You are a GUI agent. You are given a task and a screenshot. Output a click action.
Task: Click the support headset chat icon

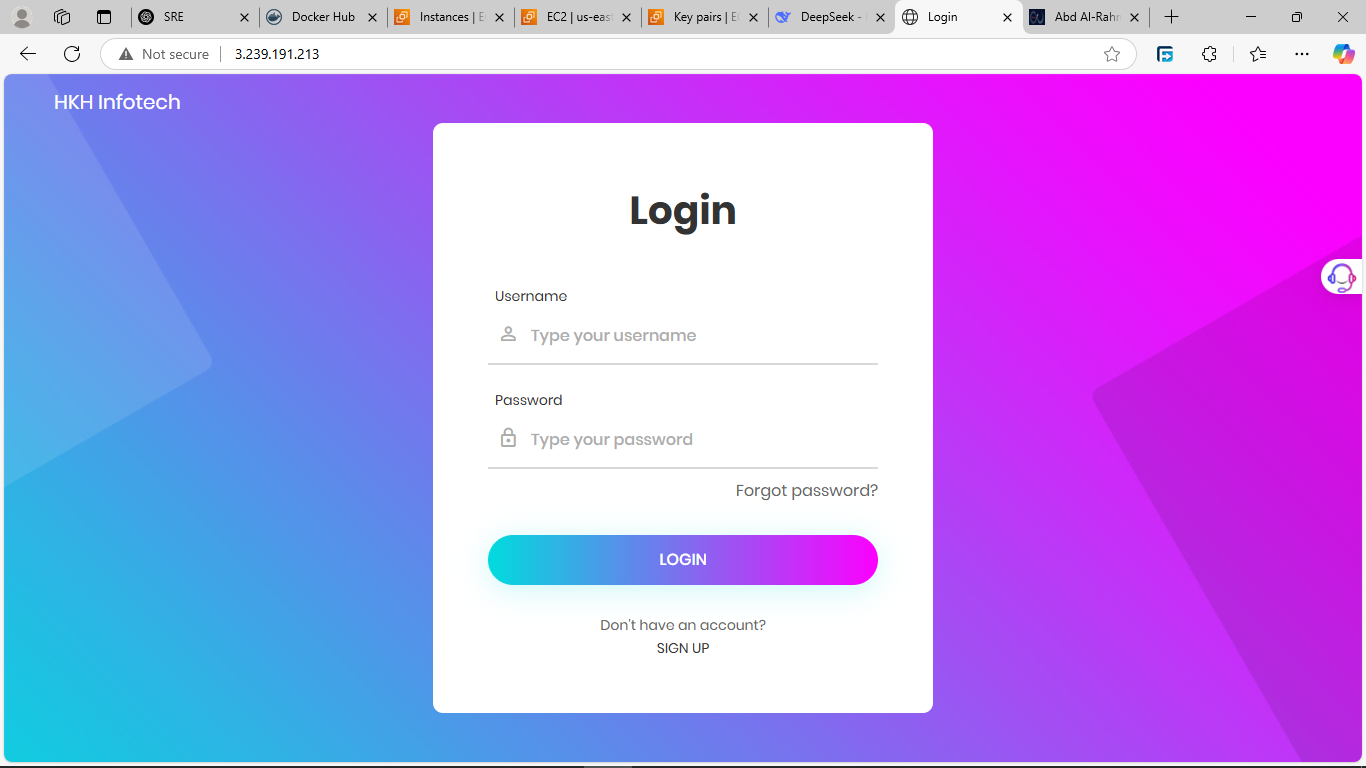1342,277
